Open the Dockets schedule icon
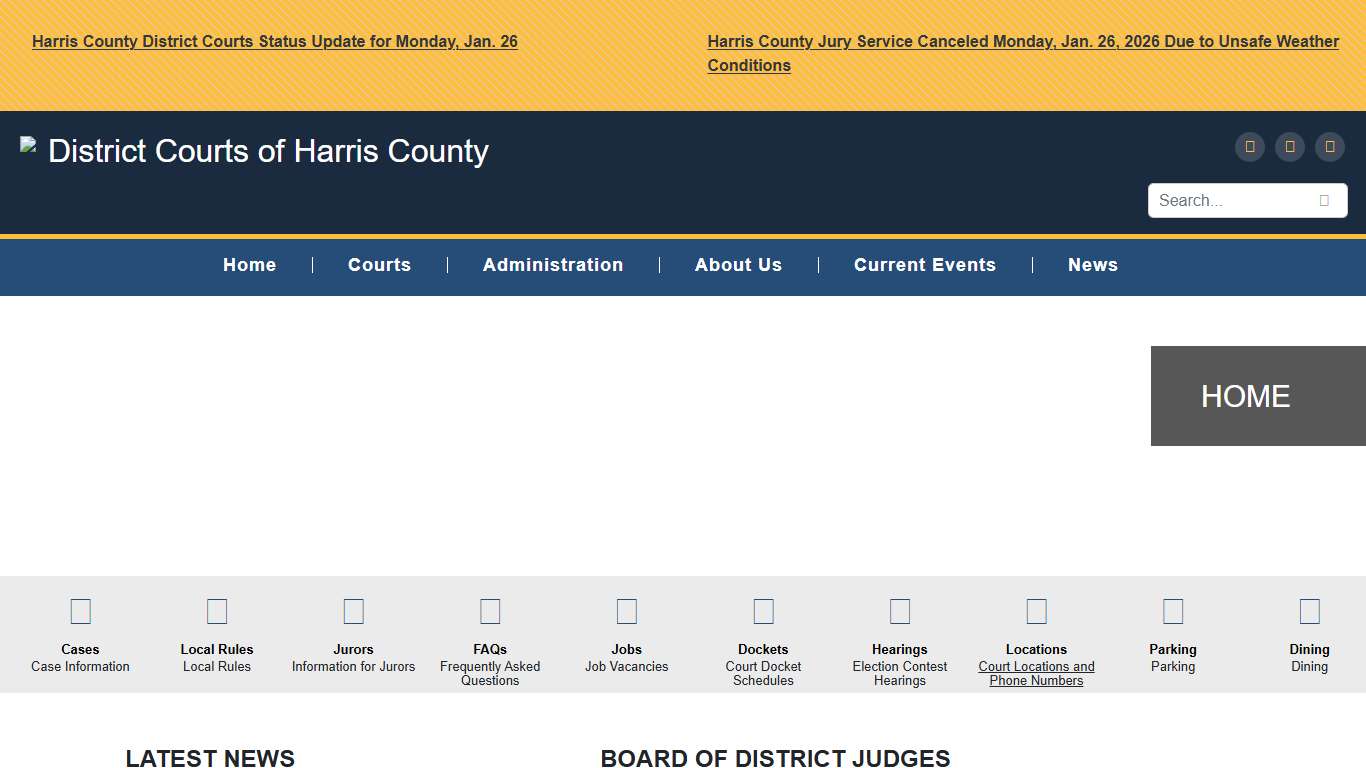Screen dimensions: 1366x768 coord(763,611)
